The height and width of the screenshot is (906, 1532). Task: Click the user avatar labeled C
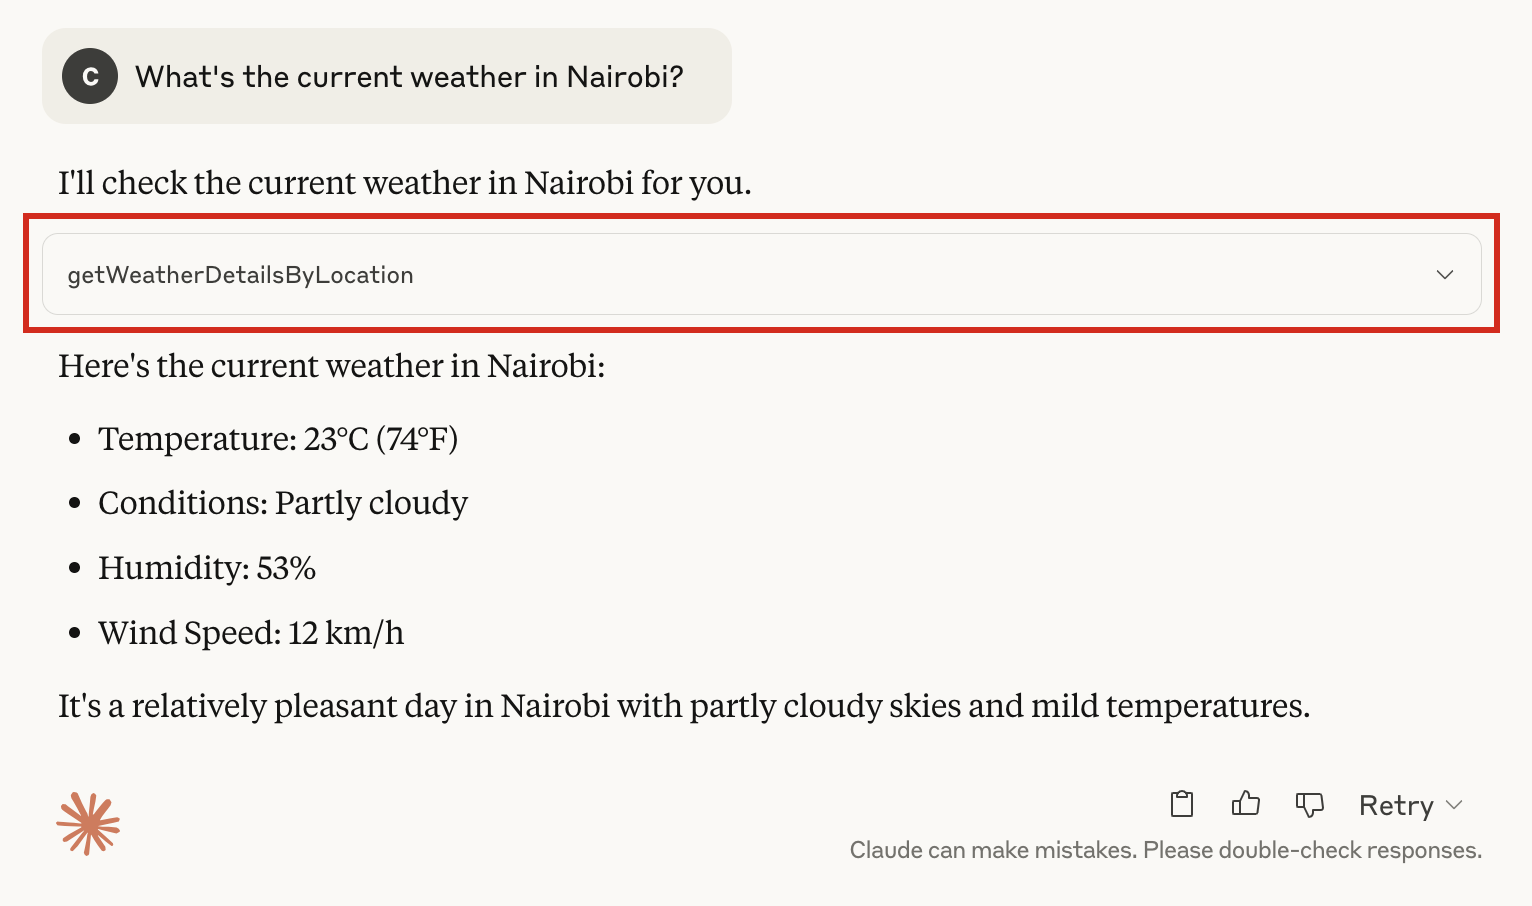pos(90,76)
